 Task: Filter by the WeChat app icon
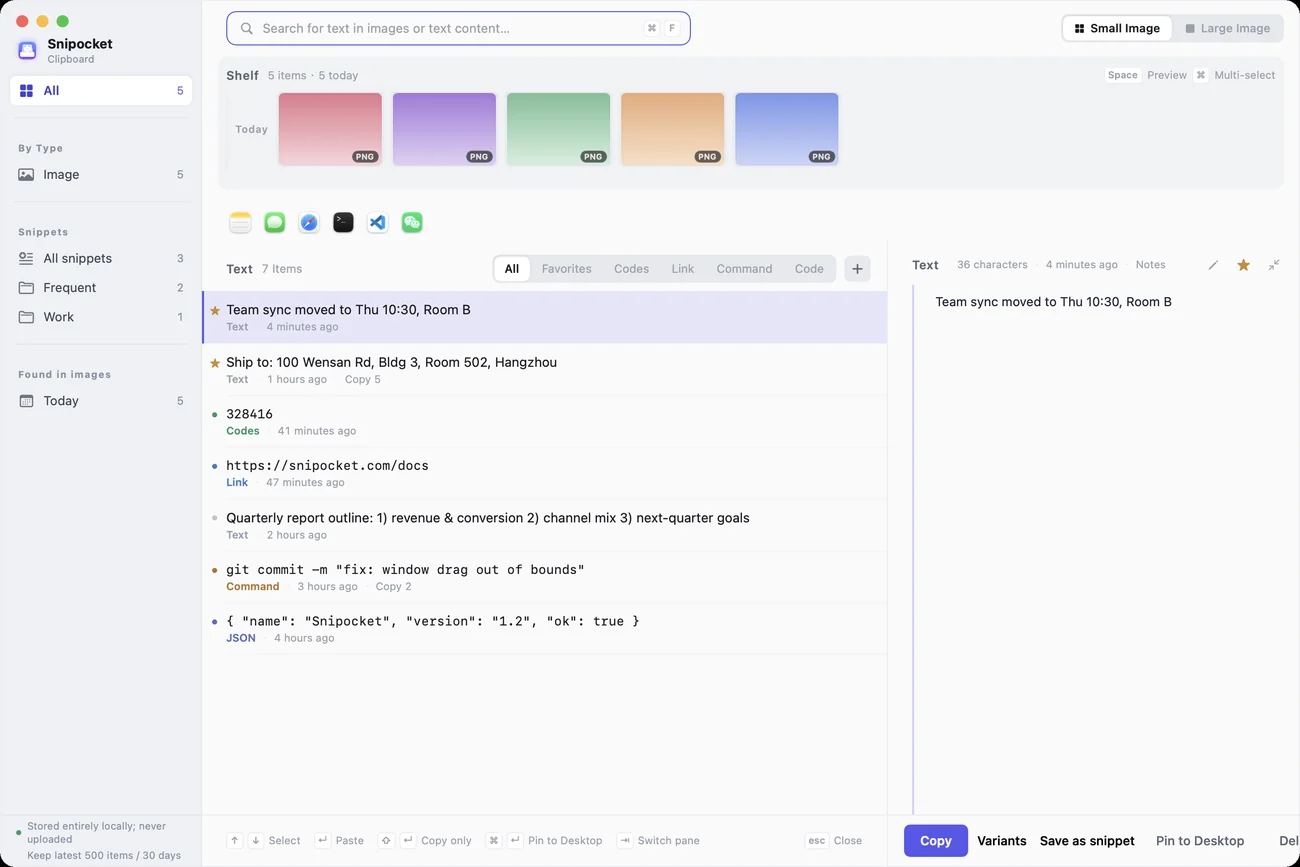coord(412,222)
